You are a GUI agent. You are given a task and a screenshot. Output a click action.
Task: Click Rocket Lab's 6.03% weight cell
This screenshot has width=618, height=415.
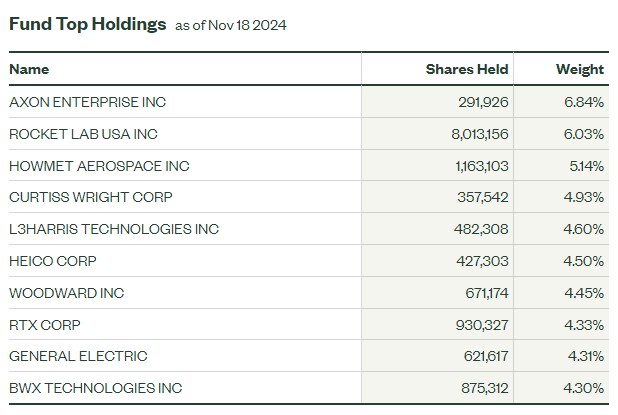coord(584,134)
